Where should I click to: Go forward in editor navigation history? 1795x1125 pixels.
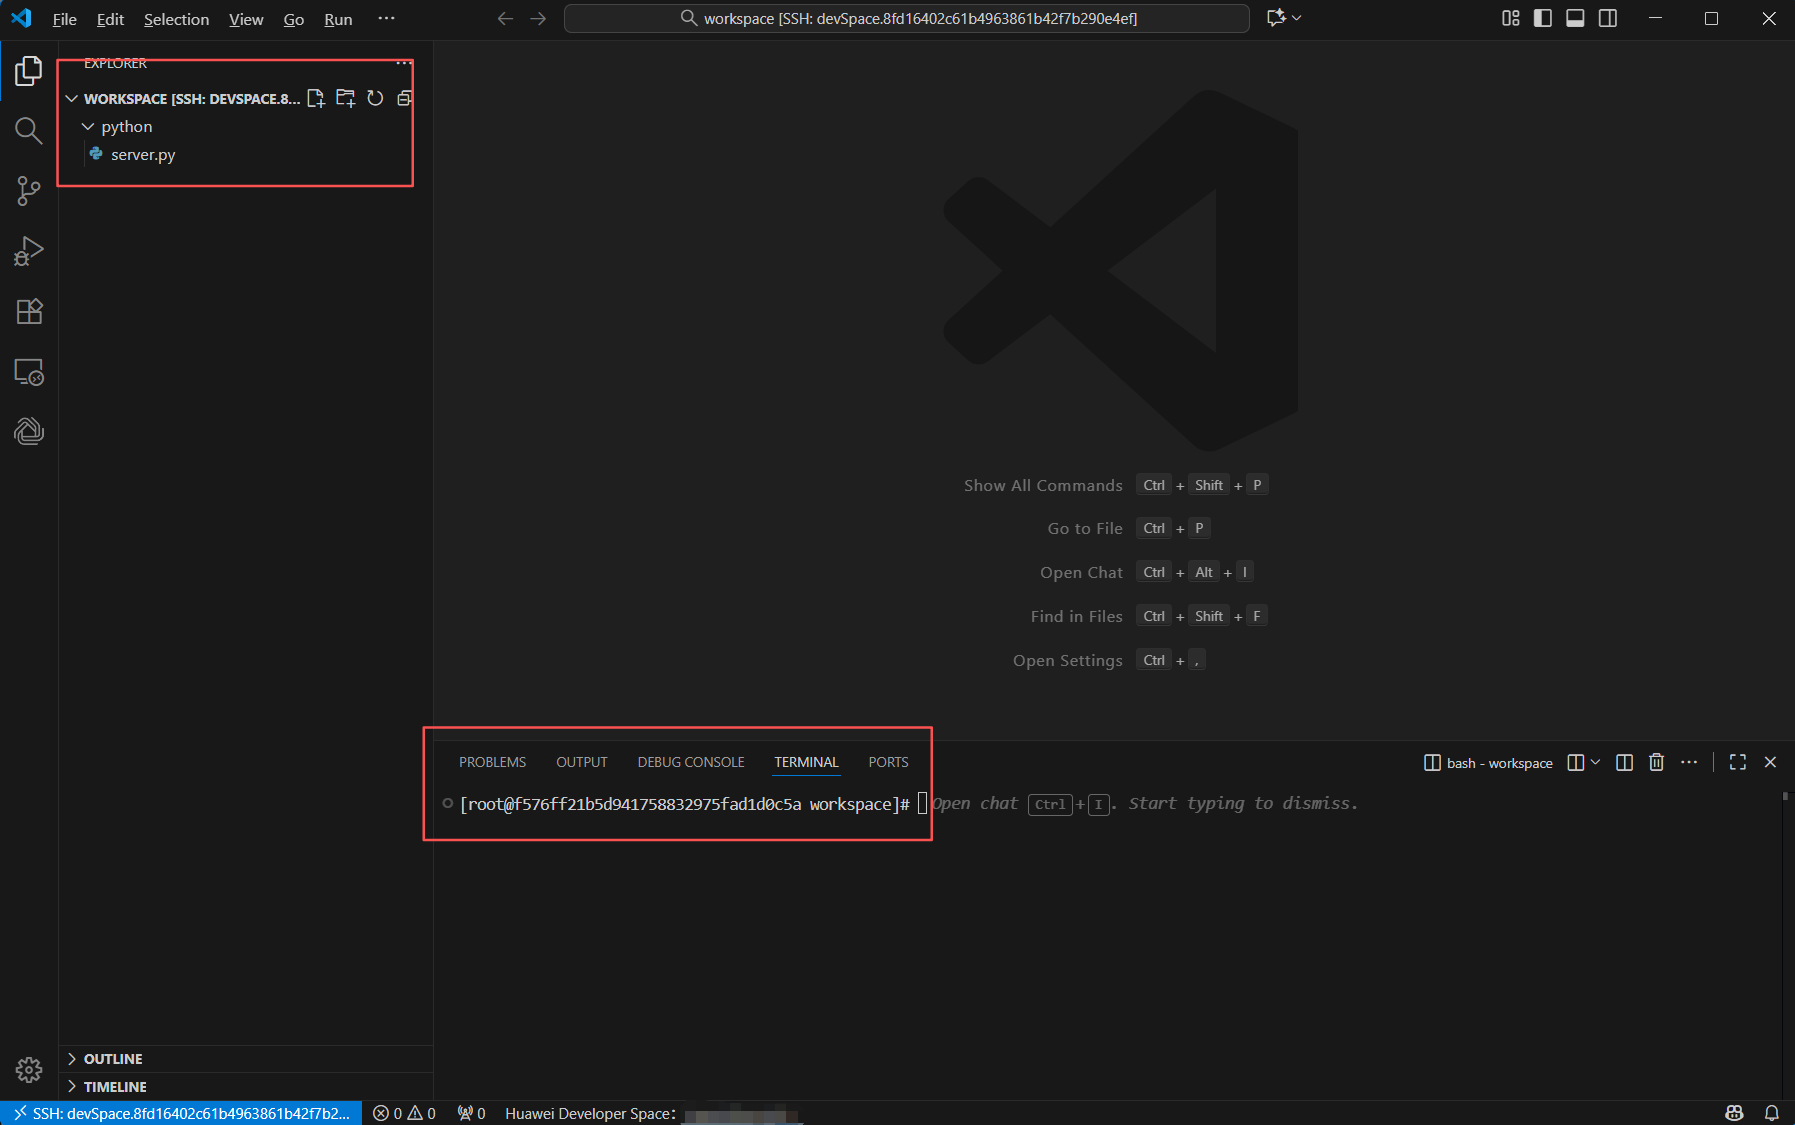pos(538,18)
